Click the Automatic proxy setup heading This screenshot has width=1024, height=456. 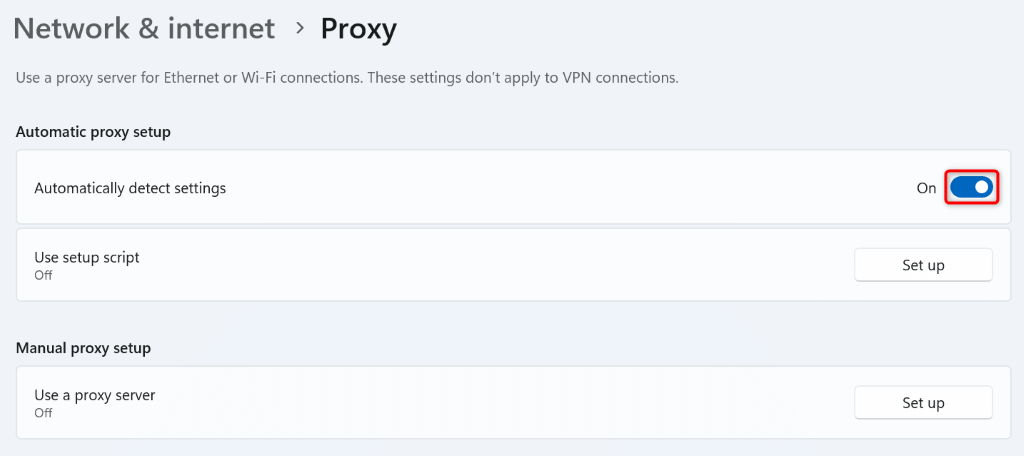click(93, 132)
